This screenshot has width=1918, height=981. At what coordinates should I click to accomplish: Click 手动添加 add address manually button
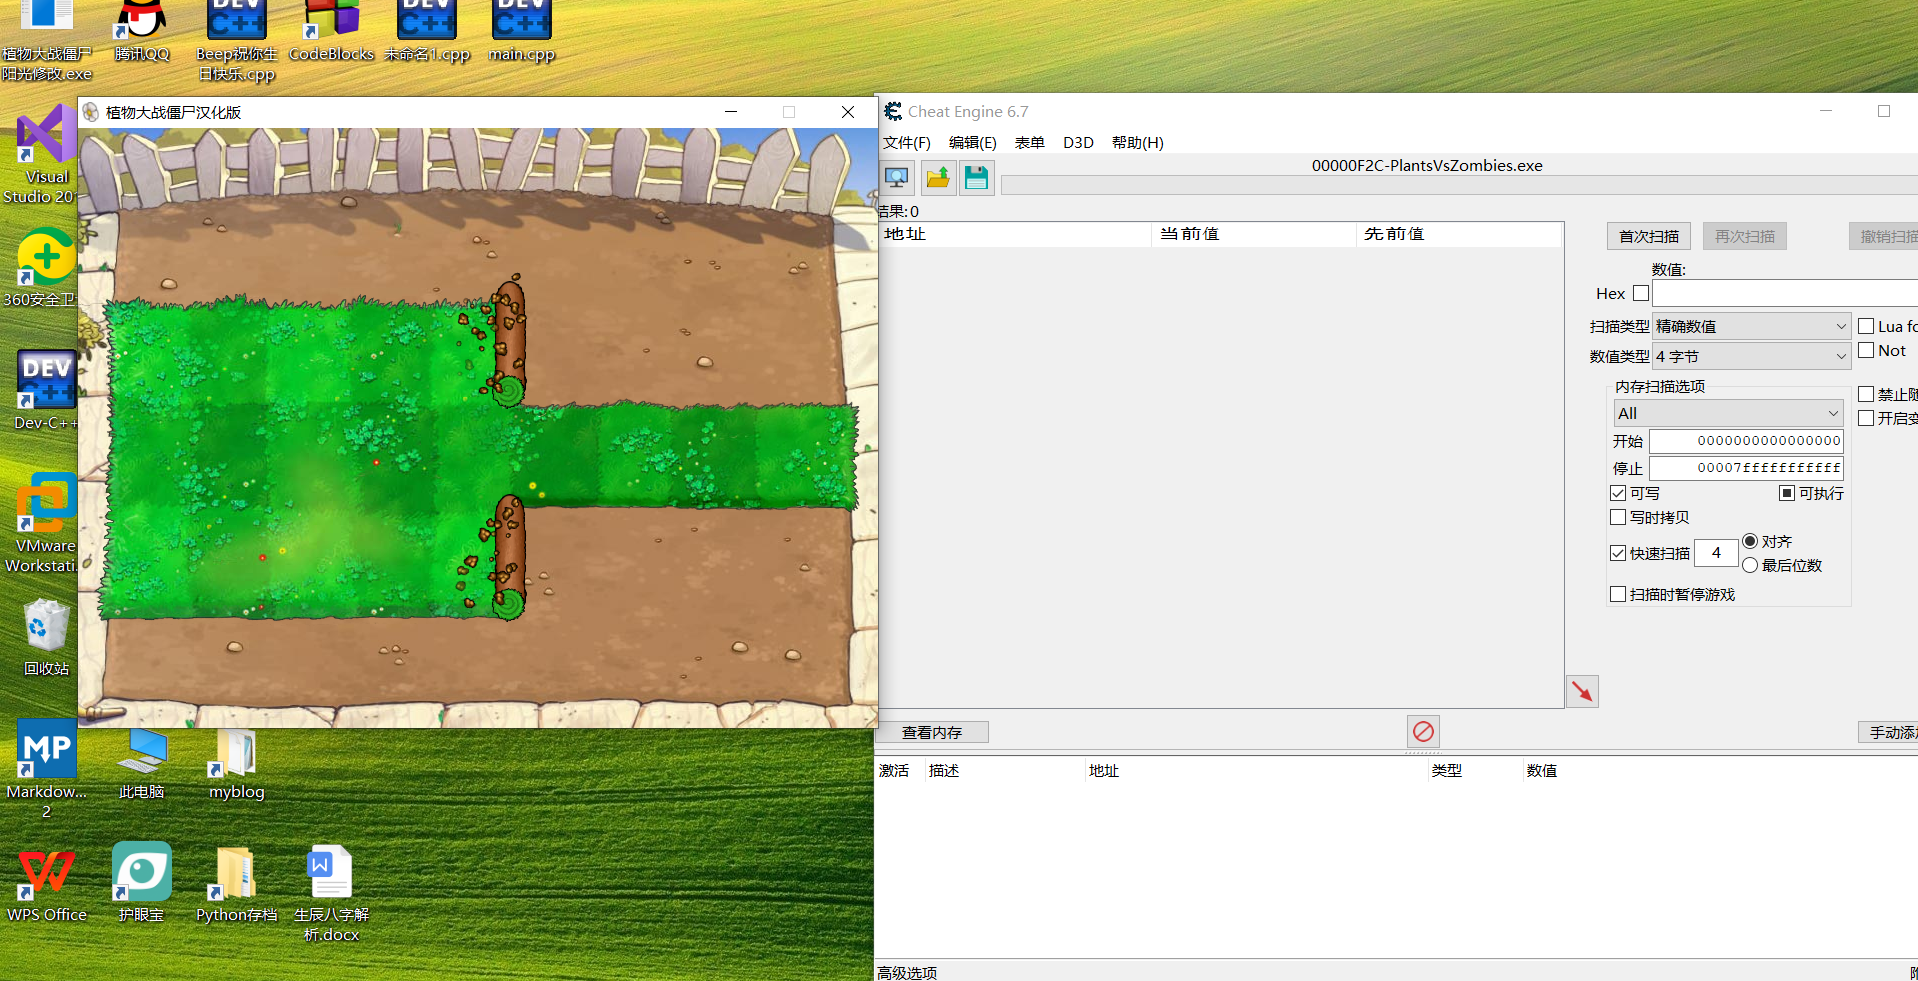pos(1888,732)
